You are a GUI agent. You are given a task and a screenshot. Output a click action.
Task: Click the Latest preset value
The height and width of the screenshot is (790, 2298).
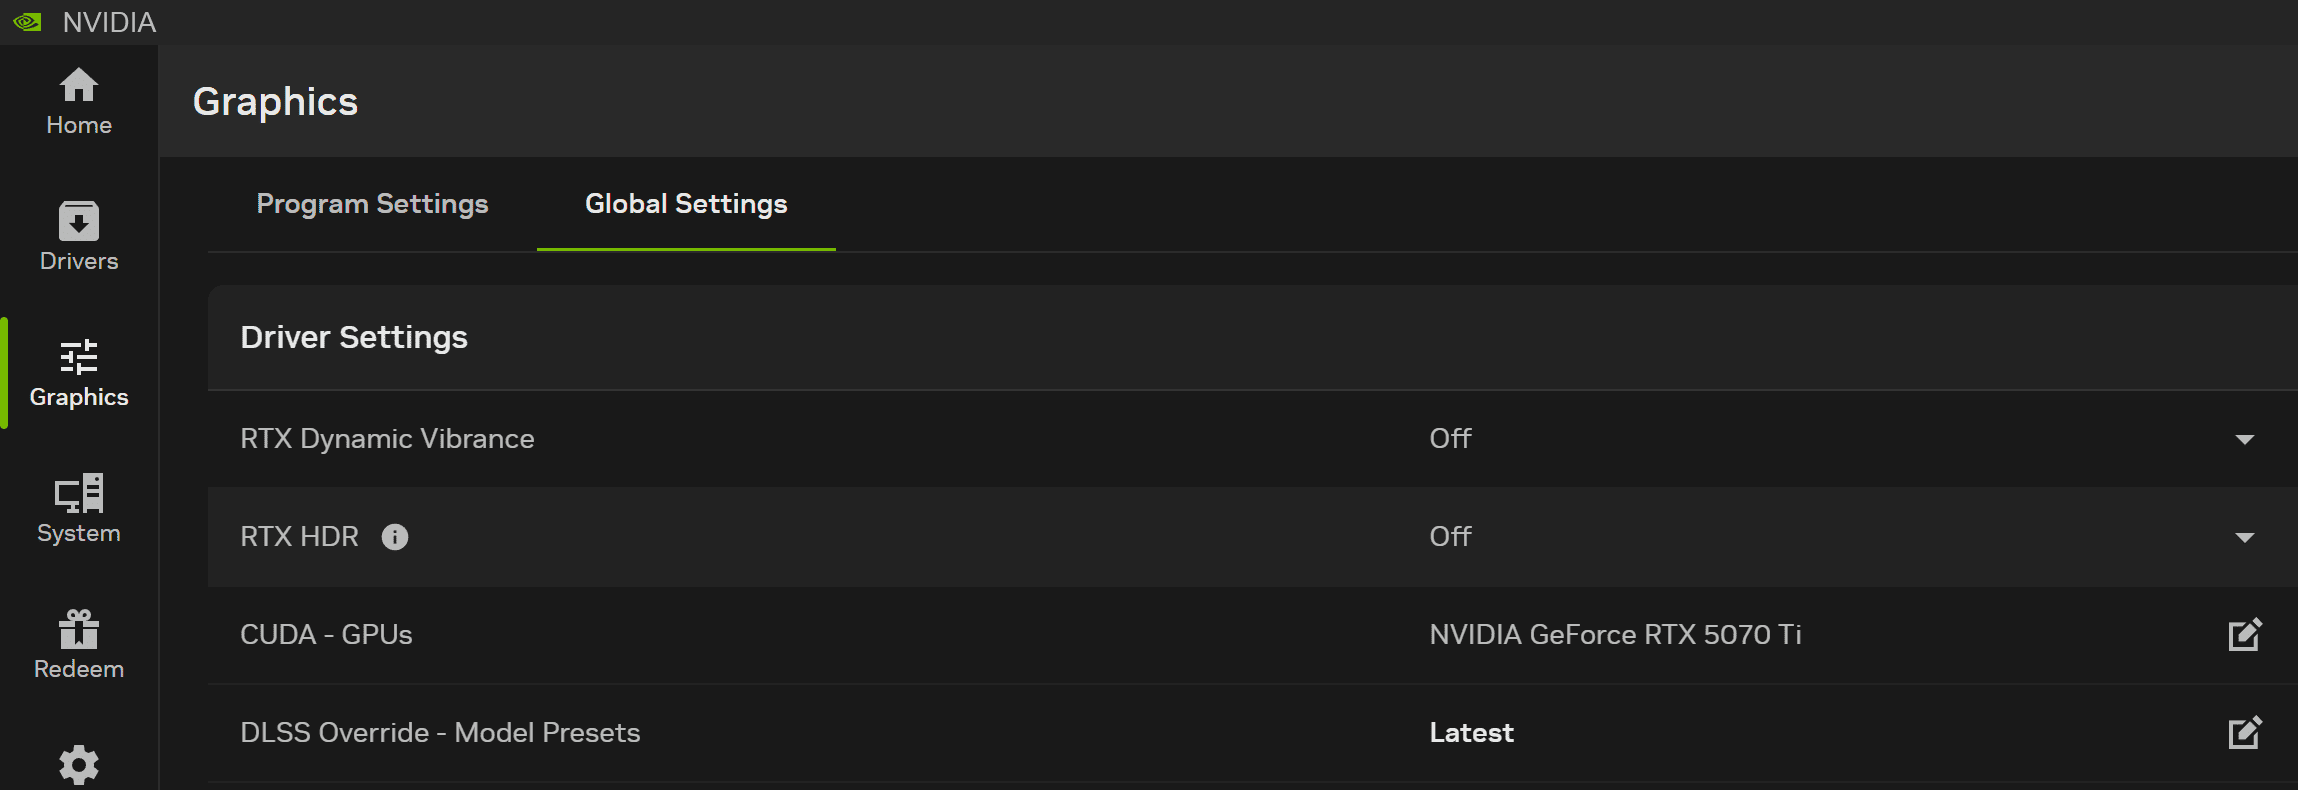coord(1471,733)
